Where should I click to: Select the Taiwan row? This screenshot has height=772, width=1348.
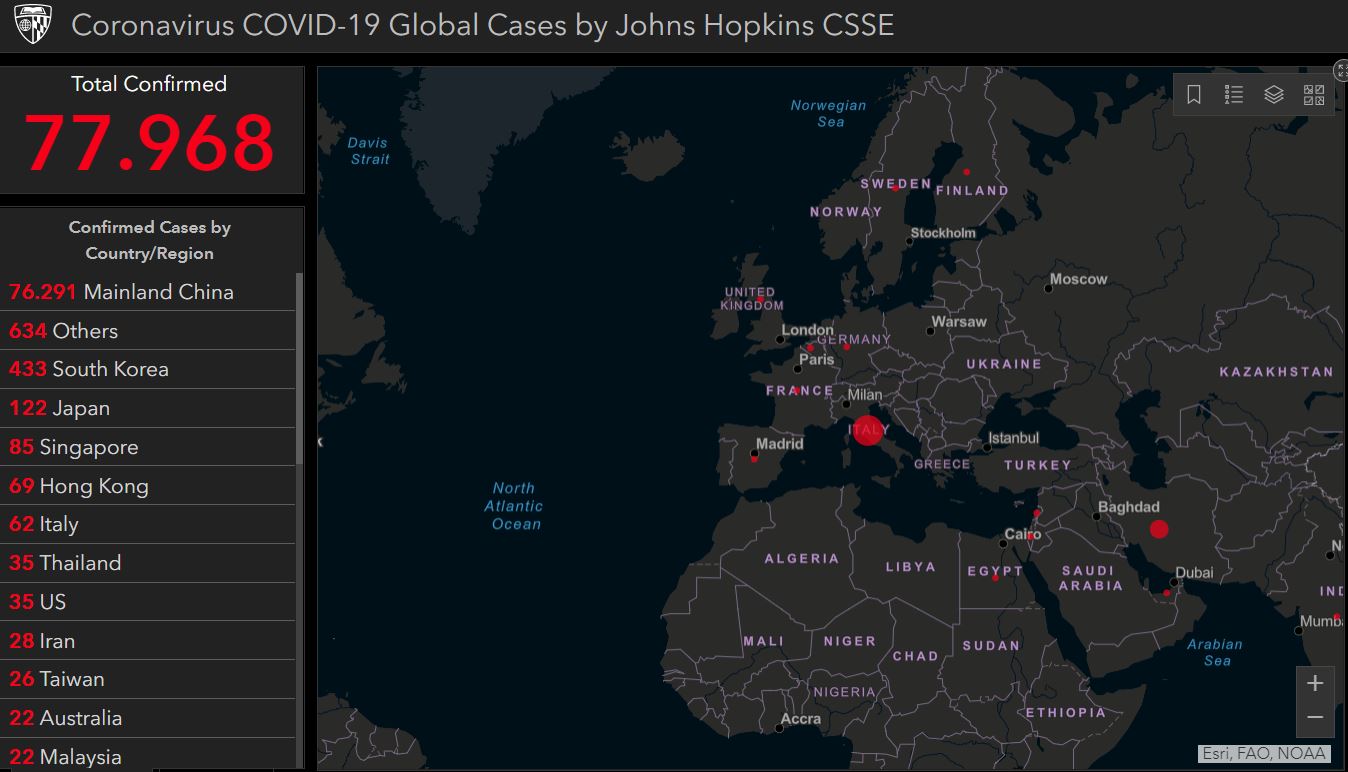[148, 679]
